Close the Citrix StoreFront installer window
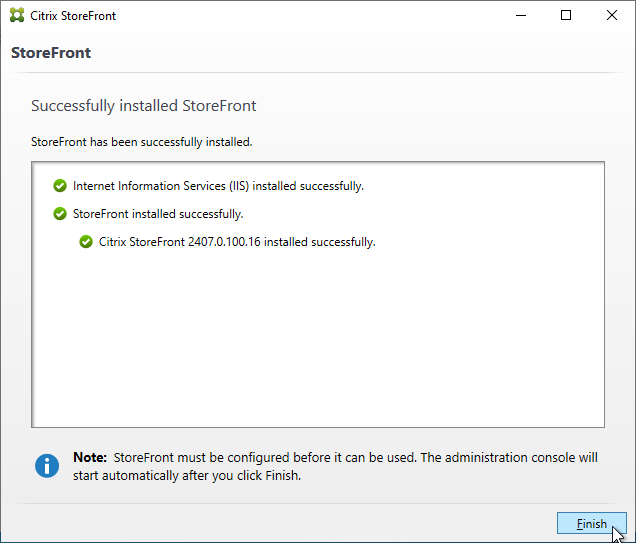The image size is (636, 543). (x=612, y=16)
